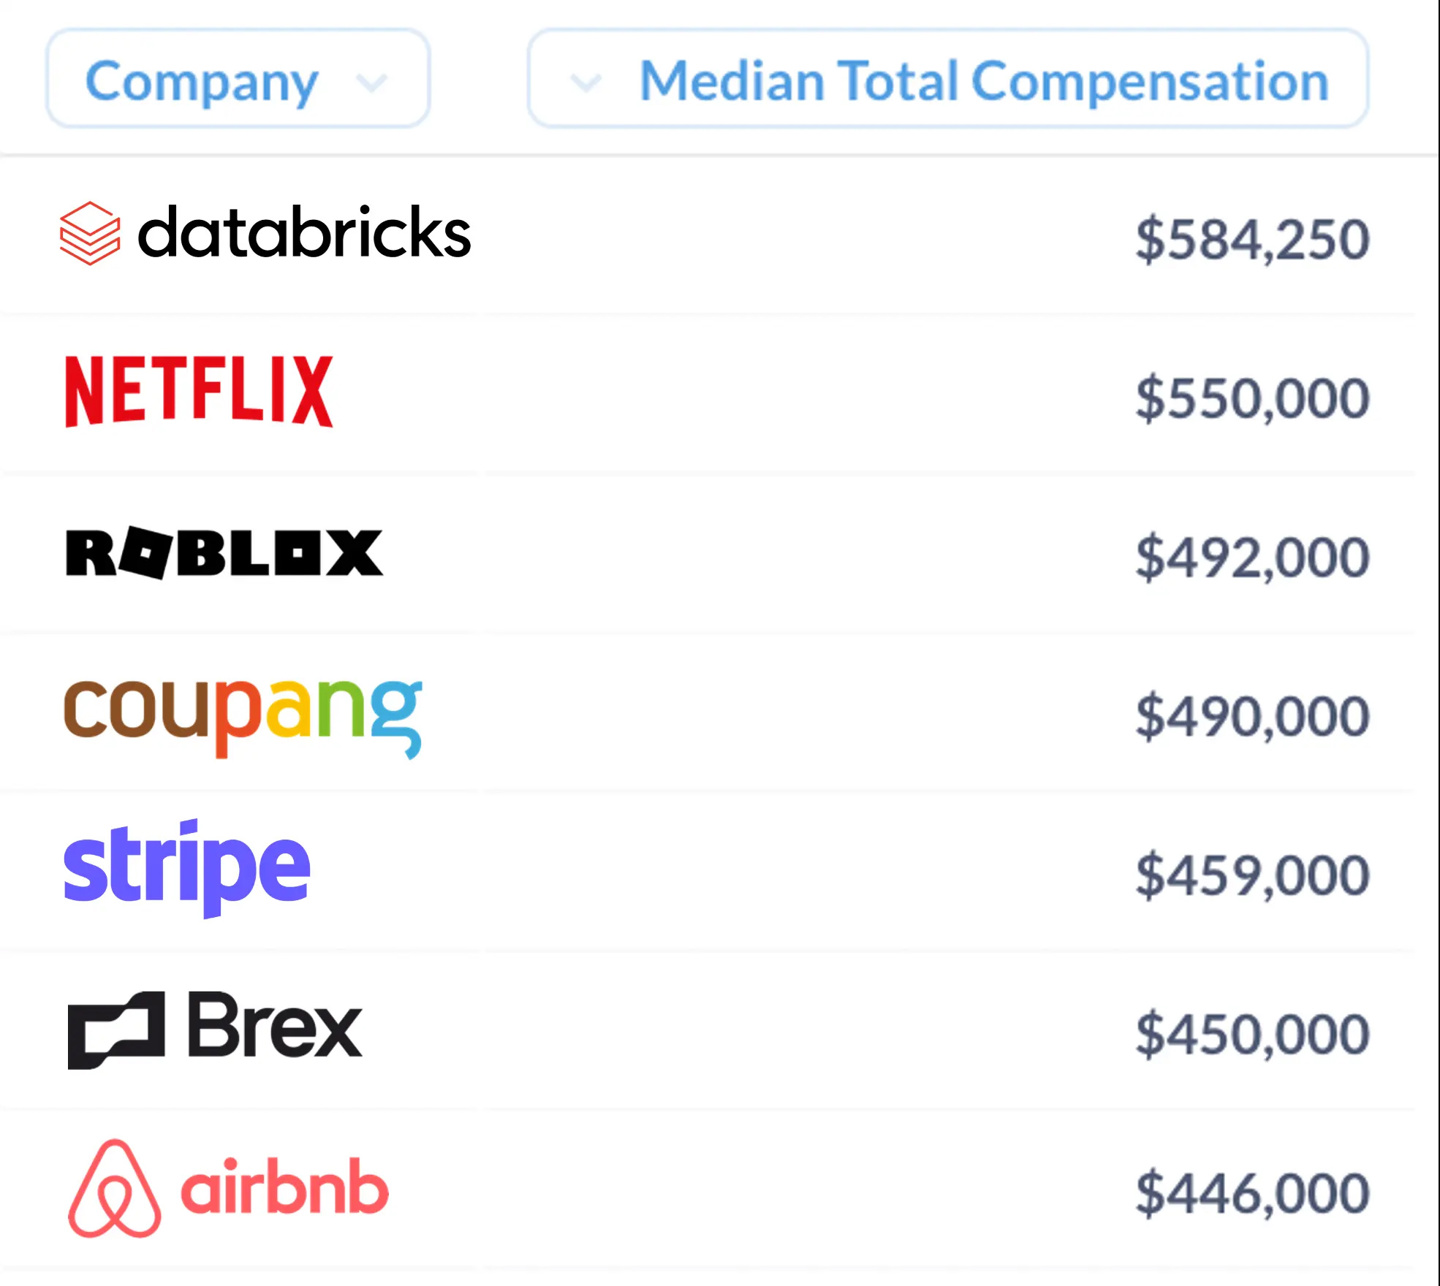
Task: Select Coupang compensation value $490,000
Action: [1252, 716]
